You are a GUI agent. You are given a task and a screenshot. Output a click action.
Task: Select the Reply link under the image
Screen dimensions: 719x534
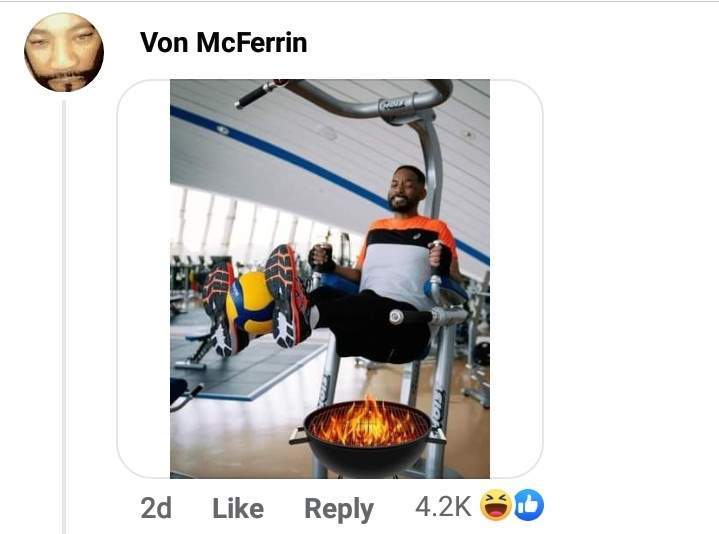(339, 508)
